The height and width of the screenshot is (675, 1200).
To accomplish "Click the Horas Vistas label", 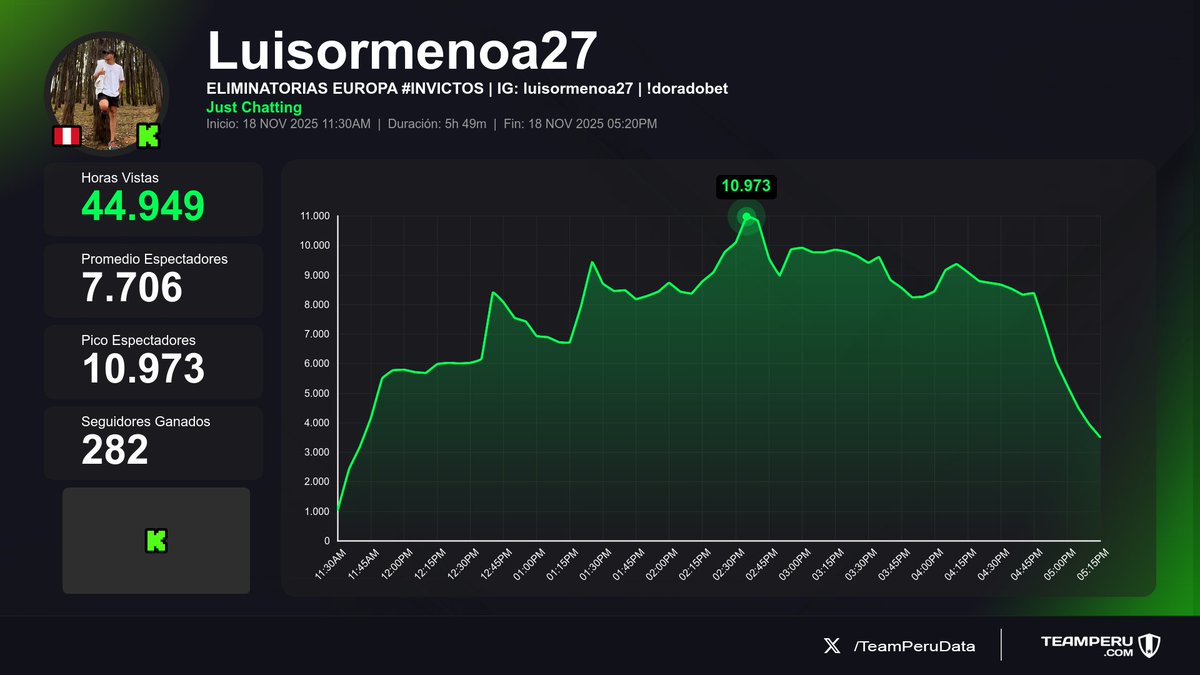I will [118, 177].
